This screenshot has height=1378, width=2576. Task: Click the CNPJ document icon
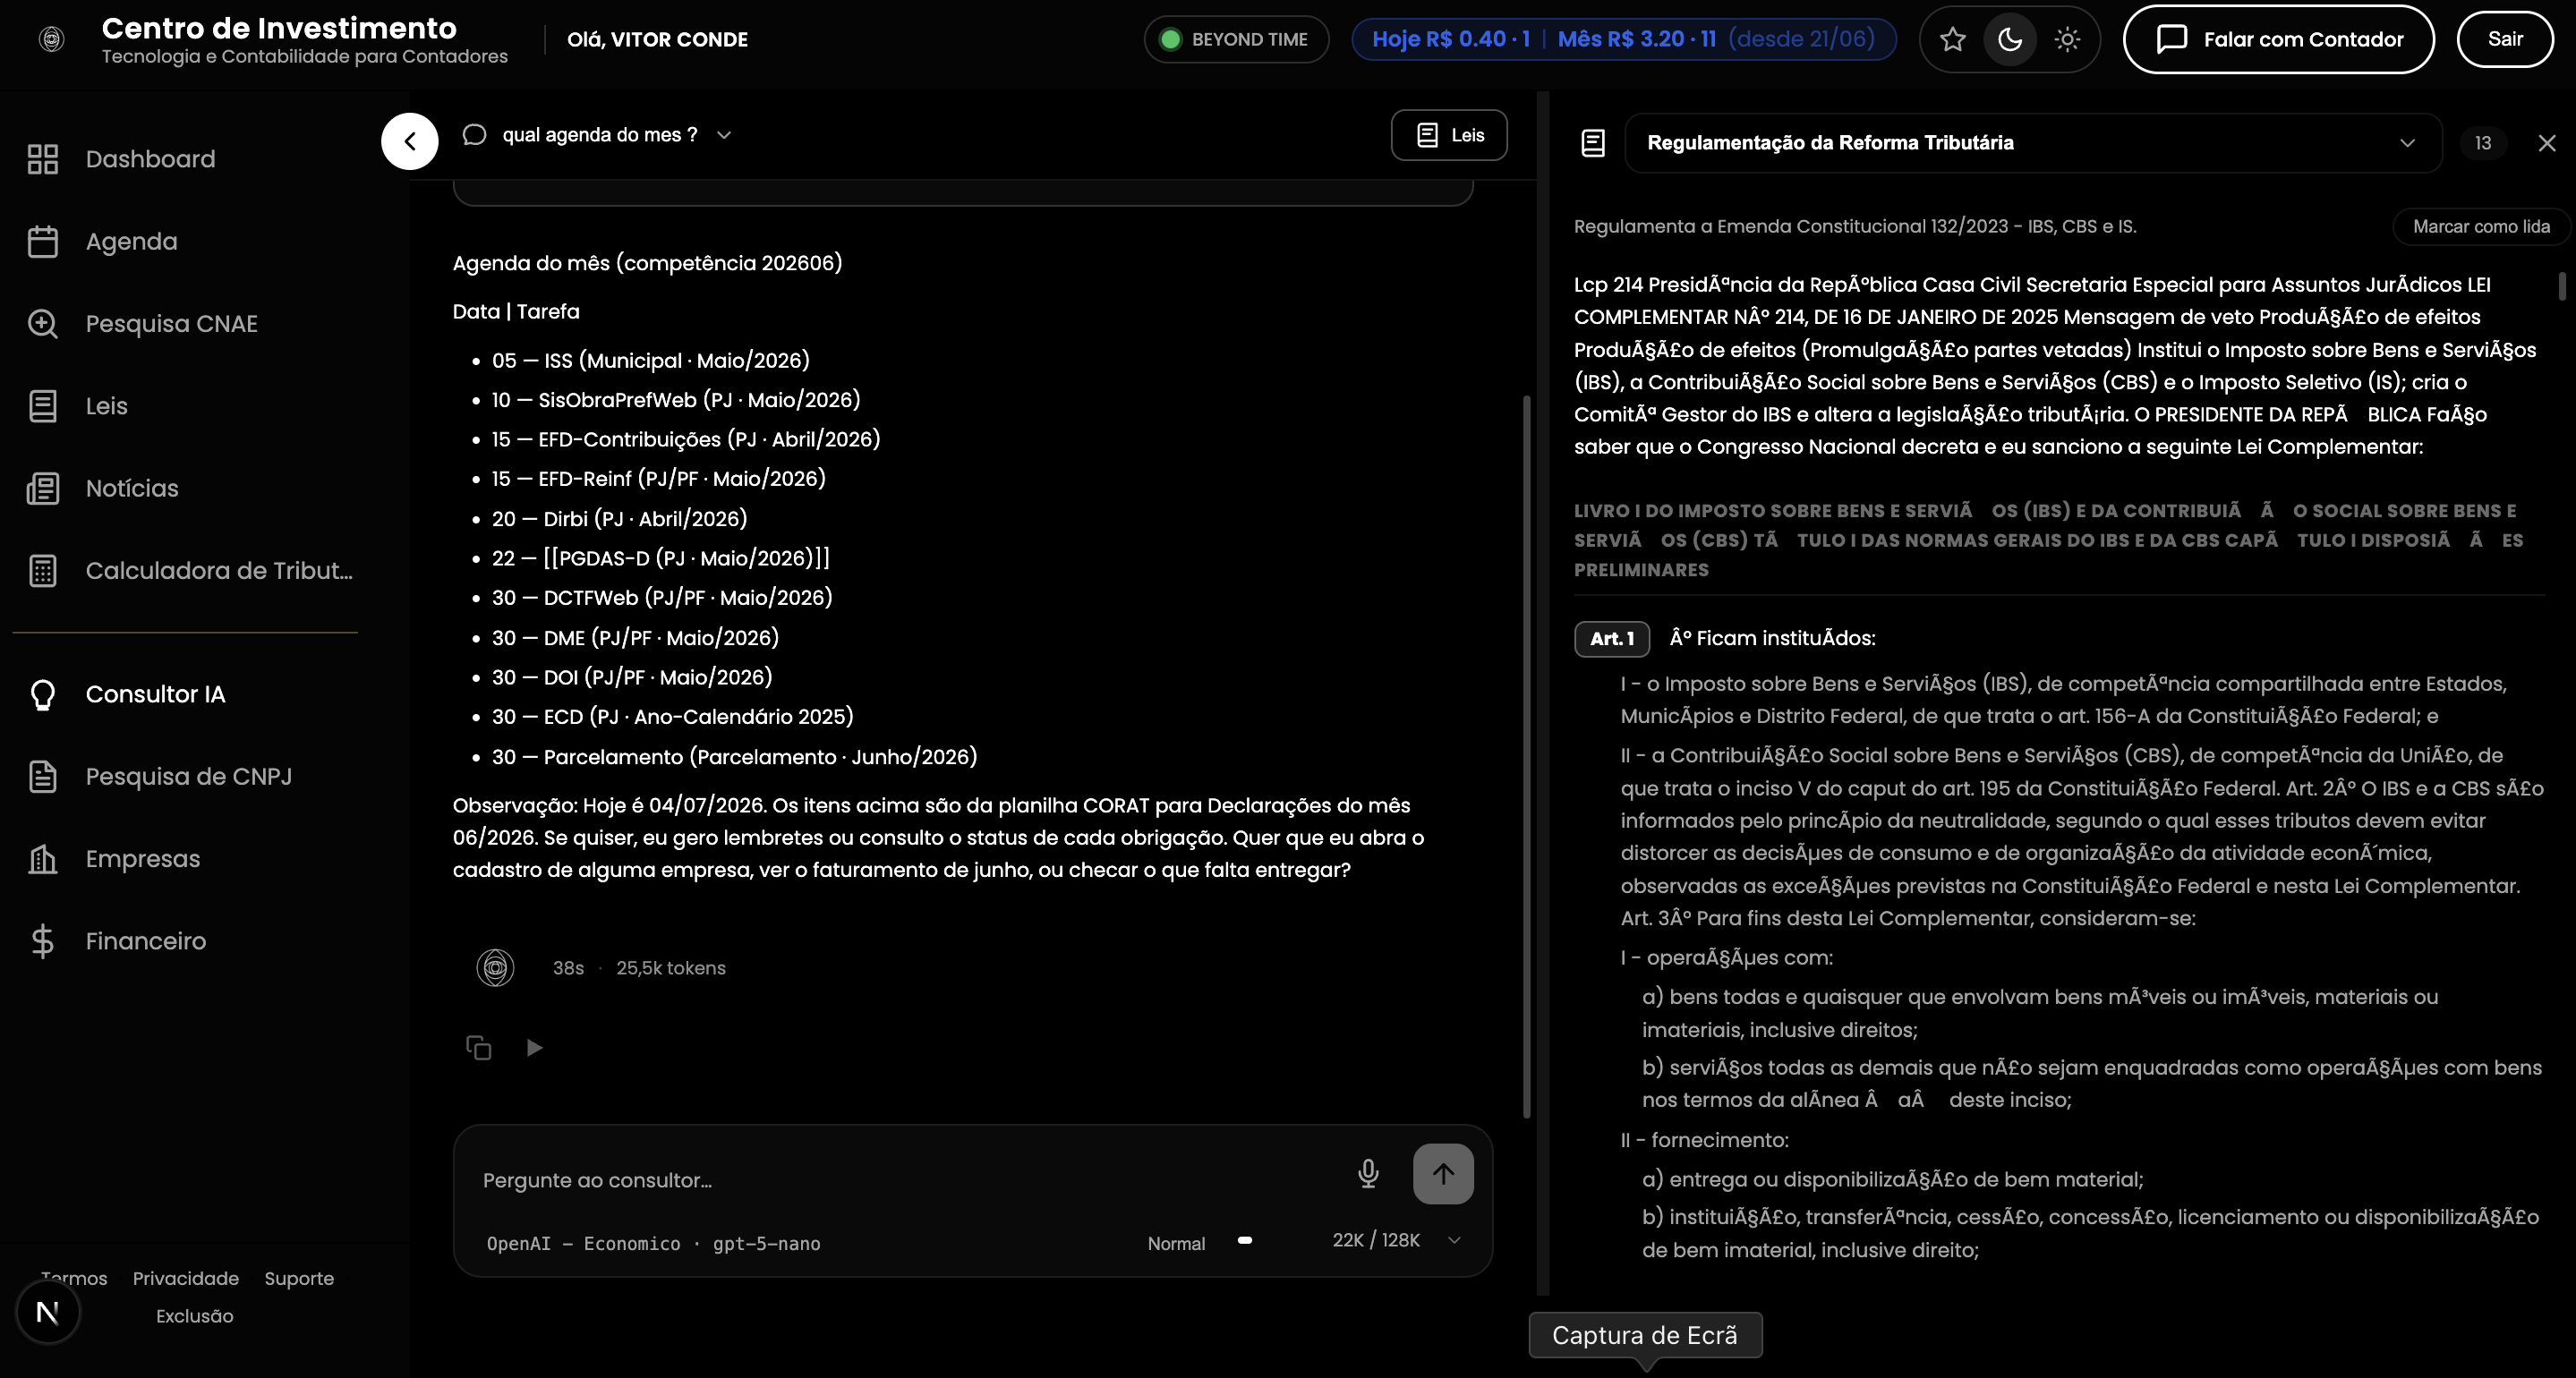point(43,776)
